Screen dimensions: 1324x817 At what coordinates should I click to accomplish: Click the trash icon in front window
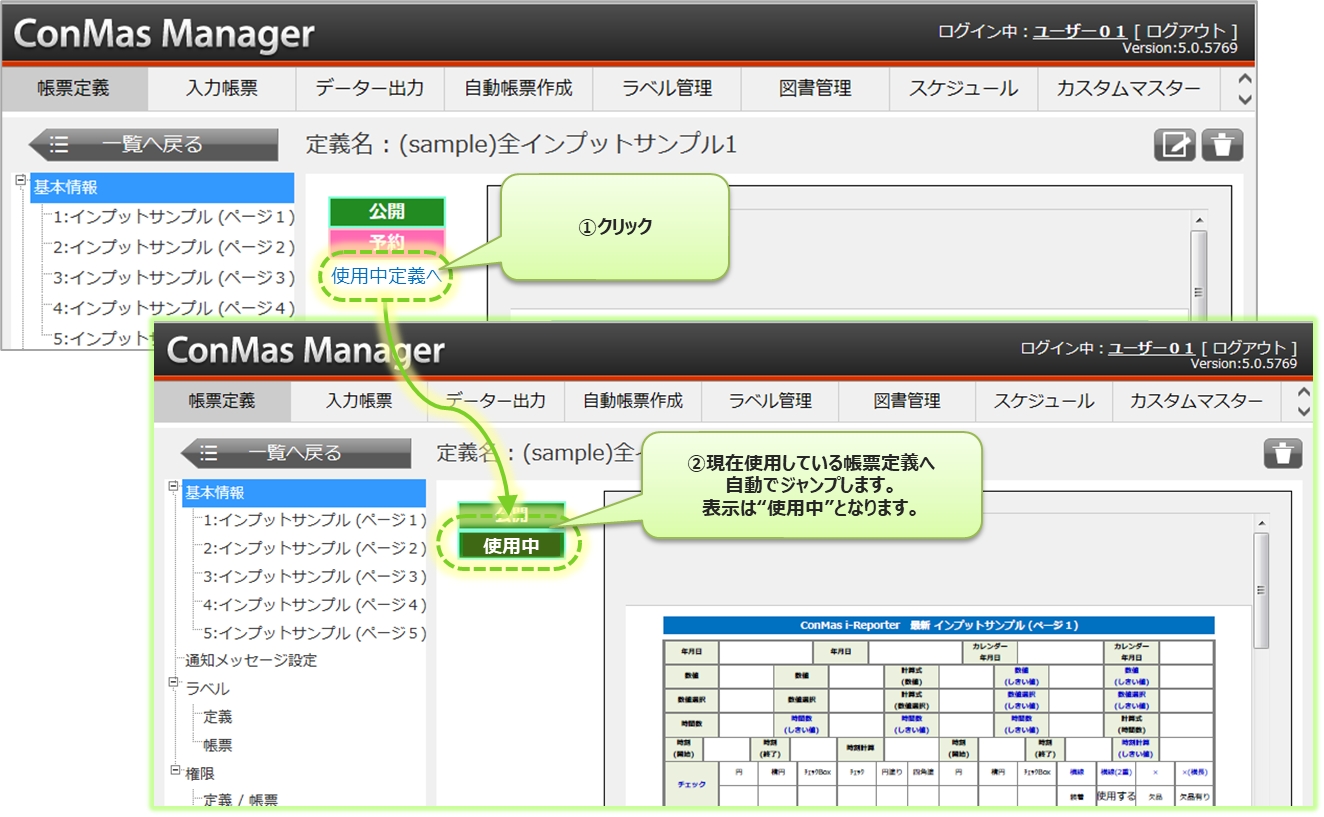pyautogui.click(x=1282, y=453)
